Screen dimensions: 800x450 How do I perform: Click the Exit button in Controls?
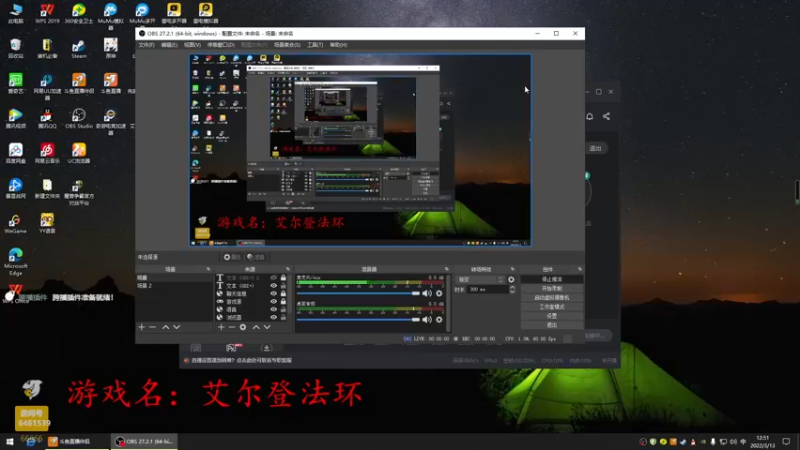552,325
